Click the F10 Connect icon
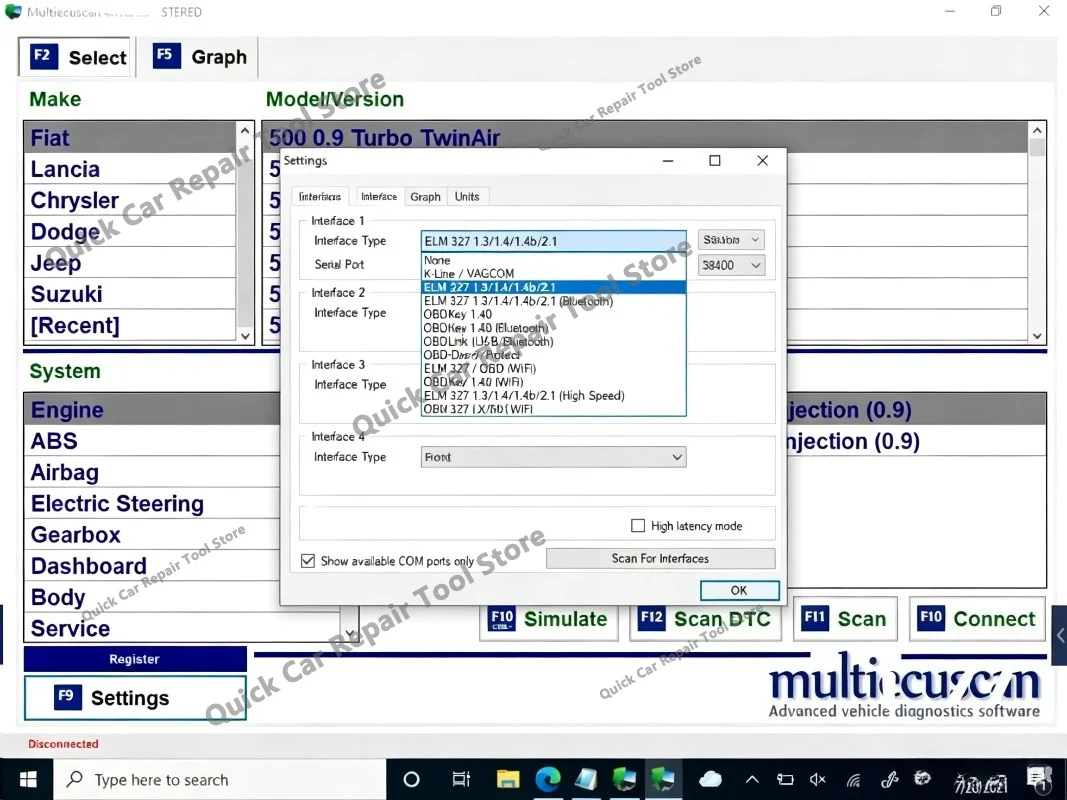1067x800 pixels. (x=930, y=618)
